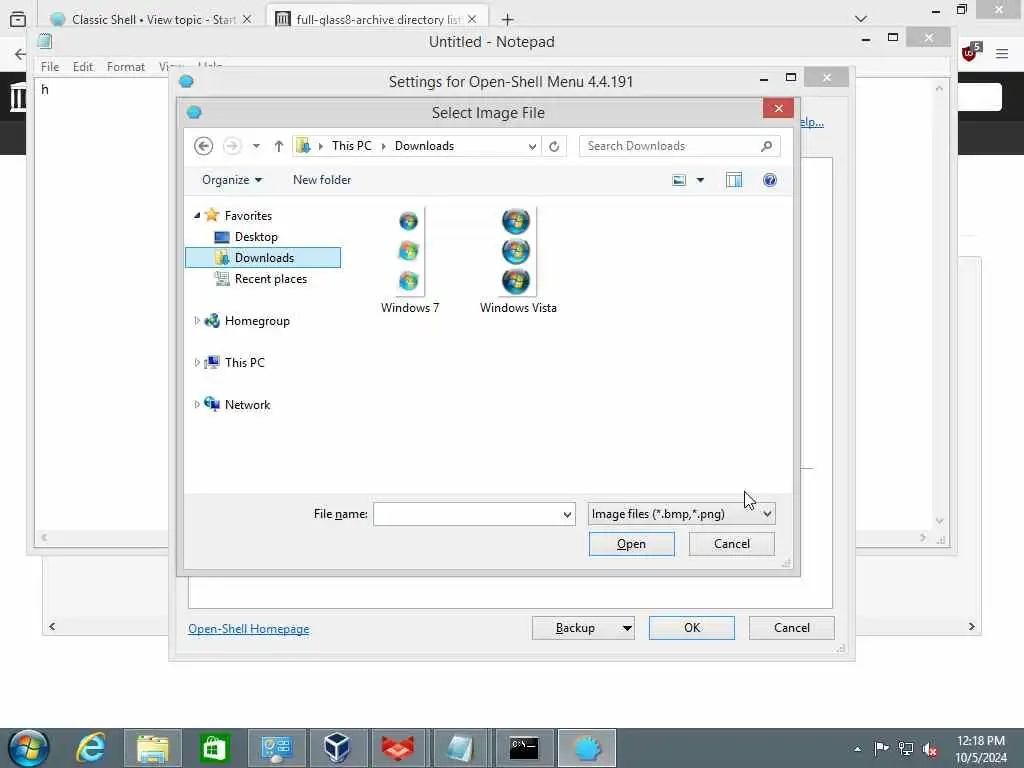Click the Start orb on the taskbar

[x=27, y=748]
